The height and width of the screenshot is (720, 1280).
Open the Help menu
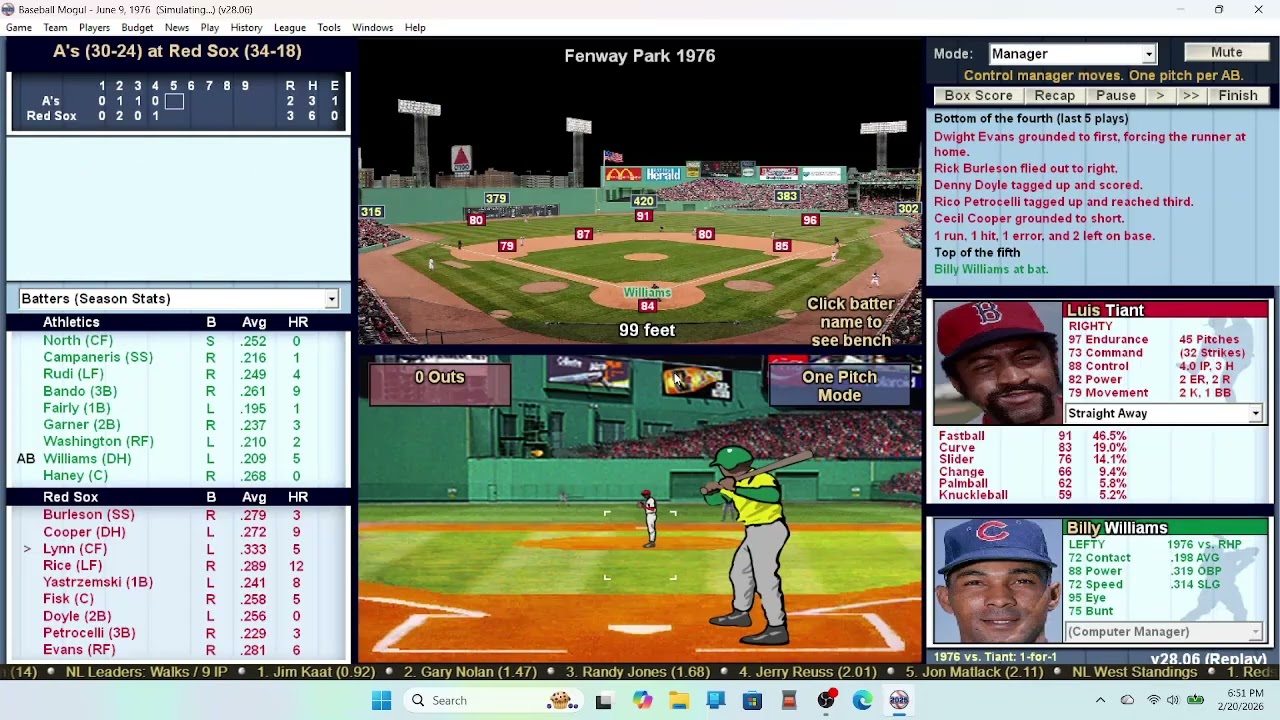415,28
